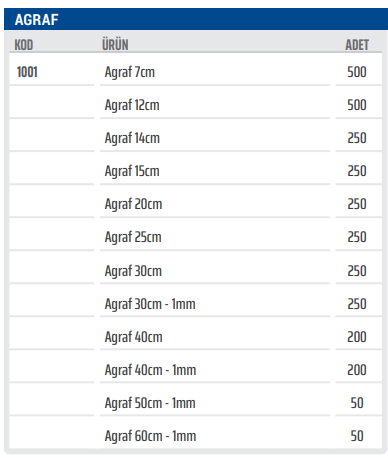Click quantity 50 for Agraf 60cm - 1mm
The height and width of the screenshot is (458, 388).
[357, 436]
